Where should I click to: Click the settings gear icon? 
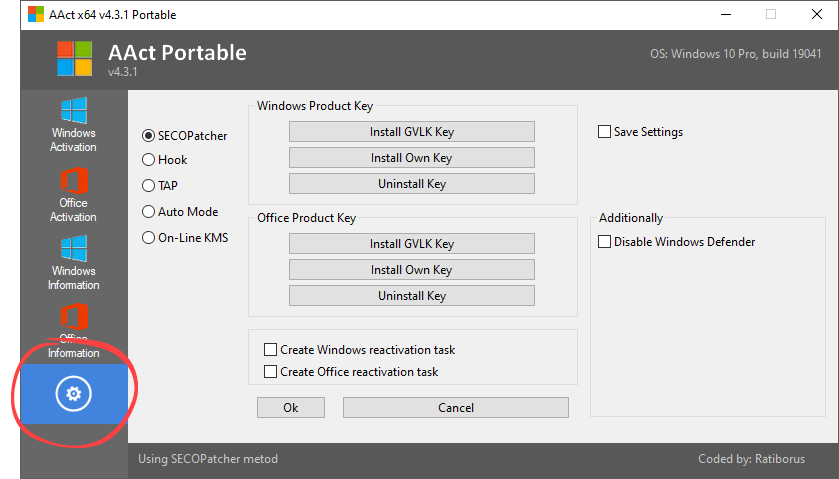click(74, 394)
